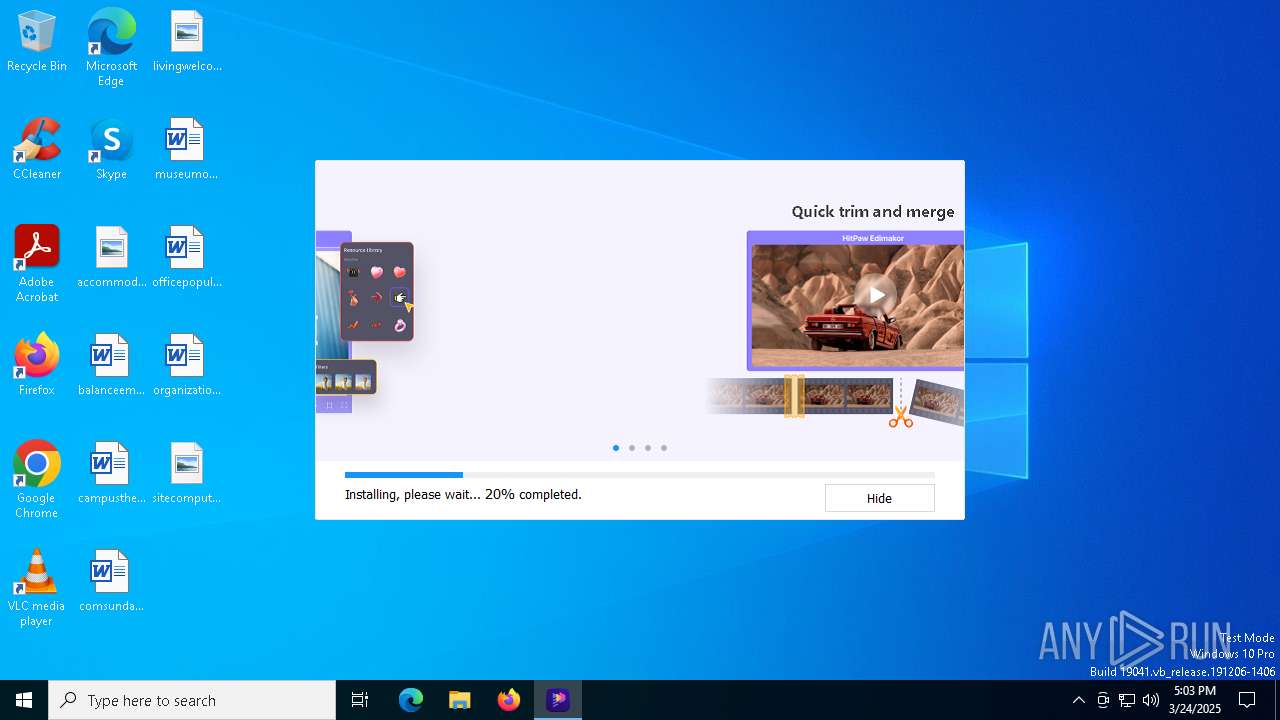The image size is (1280, 720).
Task: Open Task View from the taskbar
Action: 360,700
